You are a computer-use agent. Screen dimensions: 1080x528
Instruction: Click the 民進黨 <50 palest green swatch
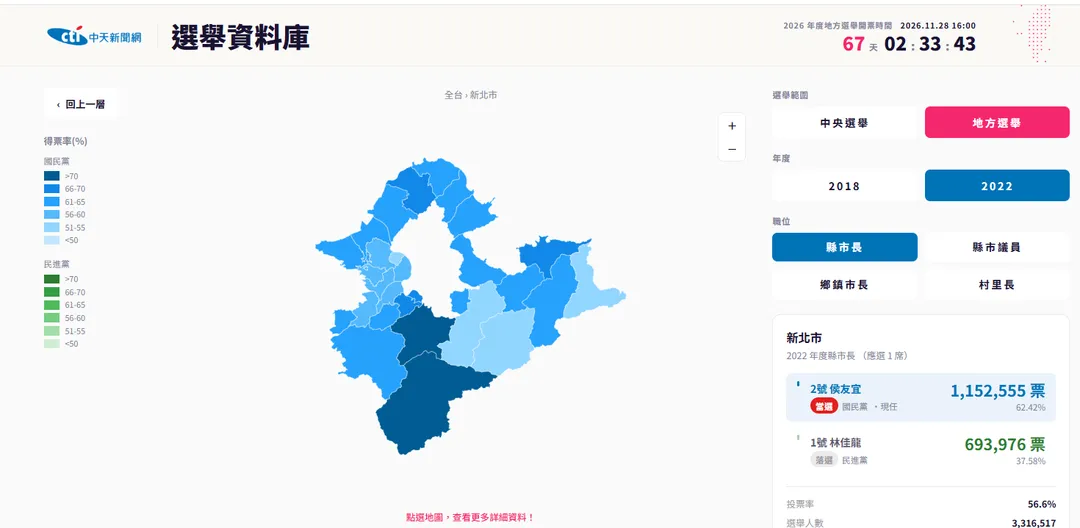(x=52, y=344)
